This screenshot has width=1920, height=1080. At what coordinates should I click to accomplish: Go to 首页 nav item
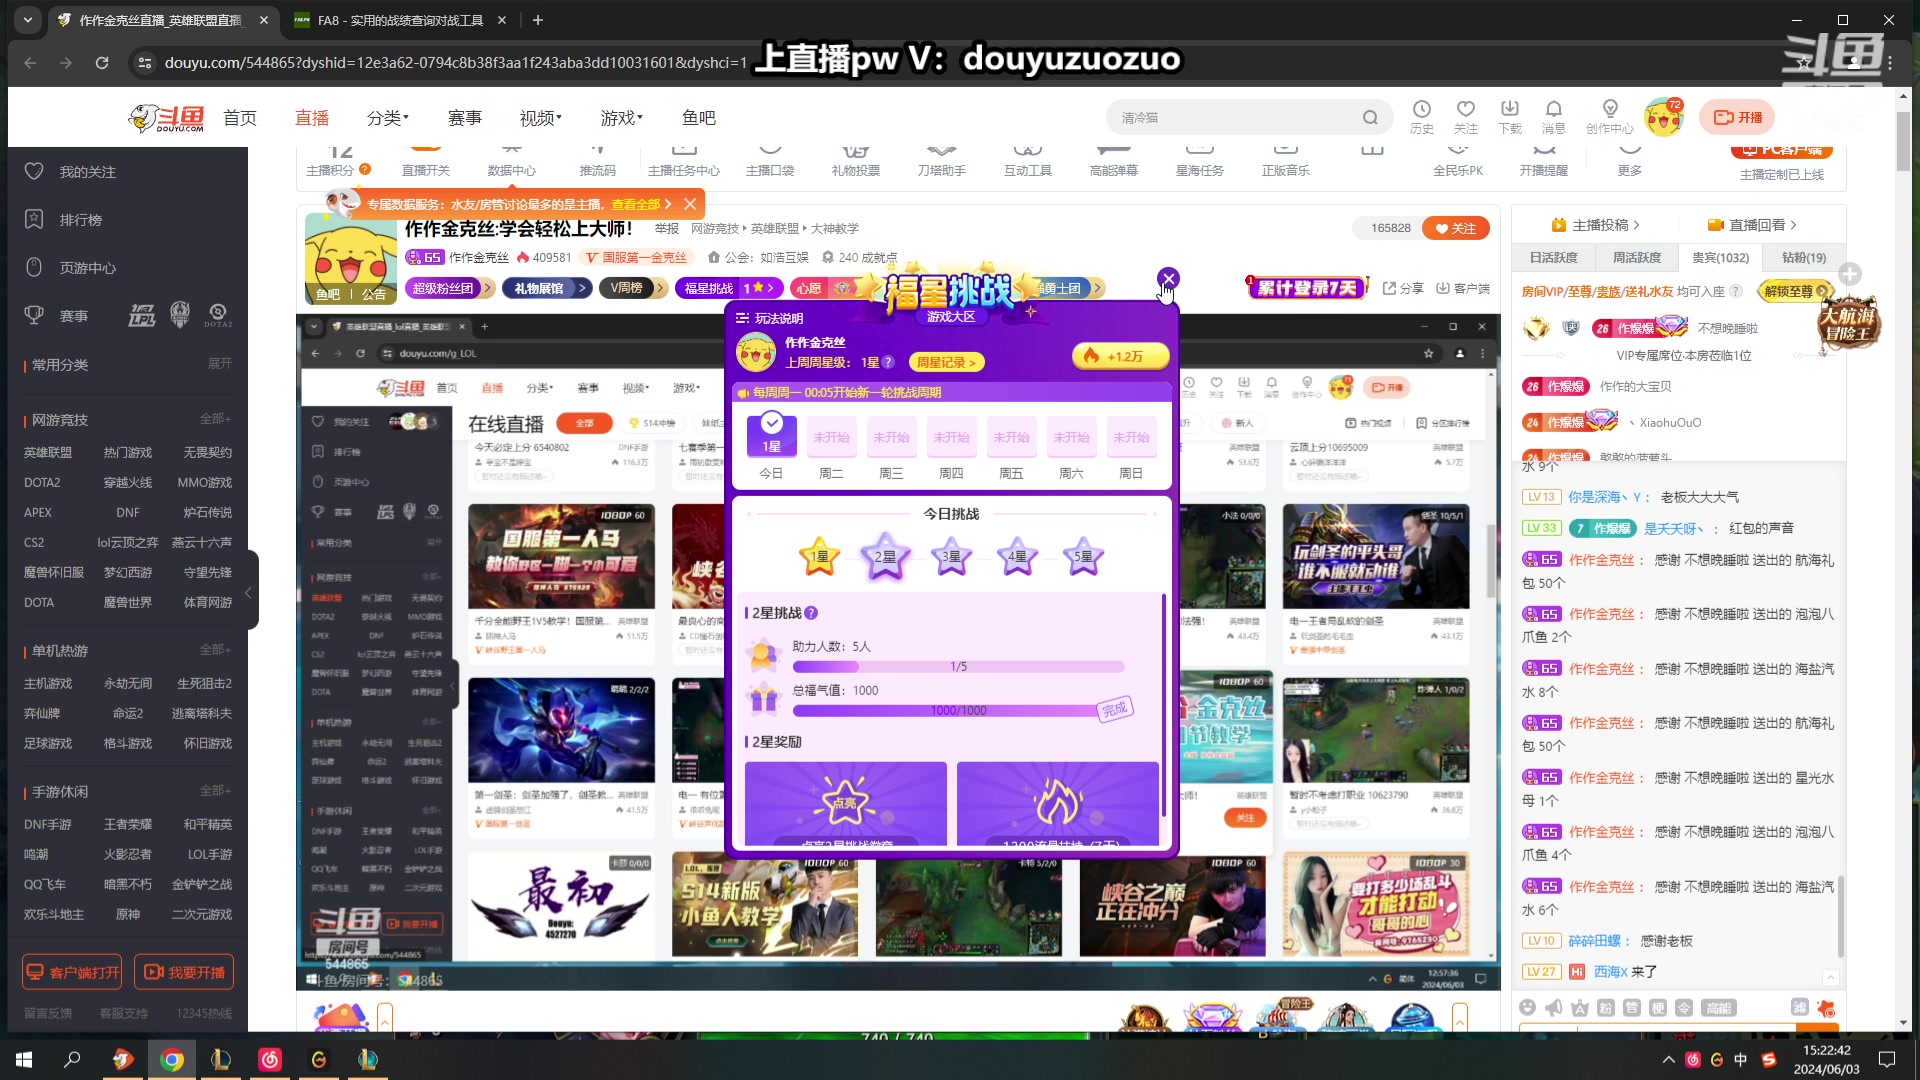point(240,118)
